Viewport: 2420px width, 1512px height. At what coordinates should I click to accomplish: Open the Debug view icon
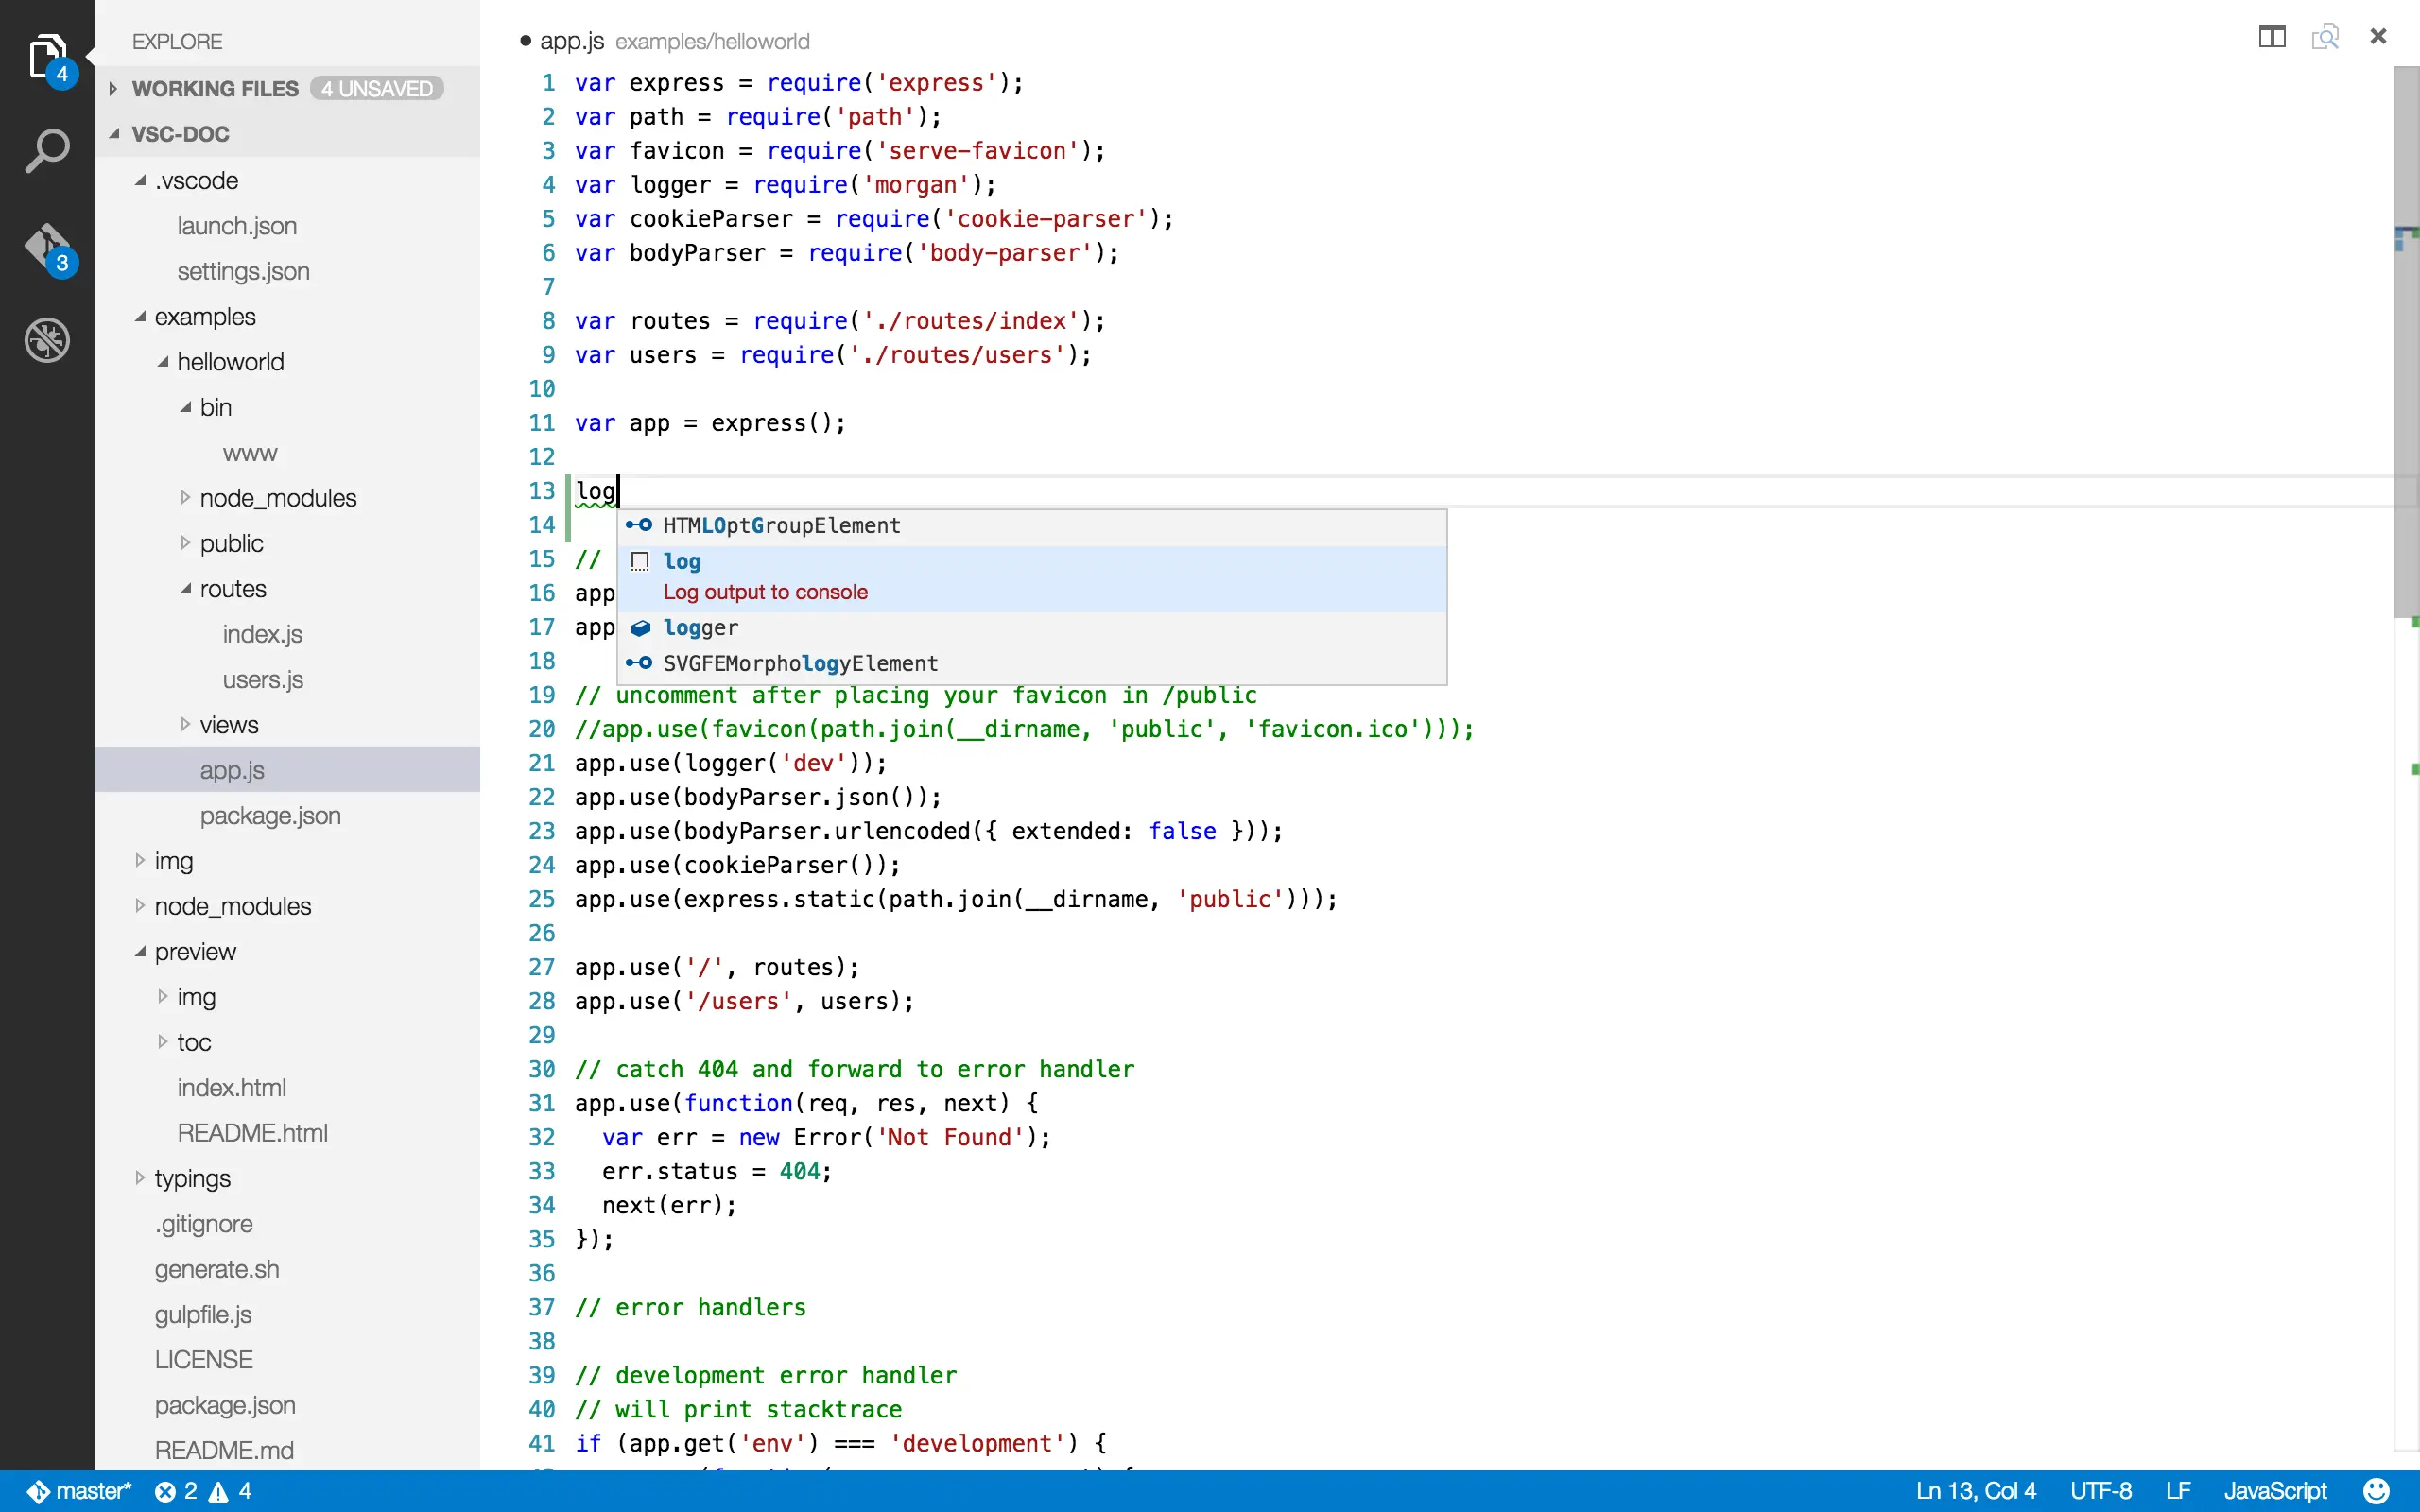47,340
